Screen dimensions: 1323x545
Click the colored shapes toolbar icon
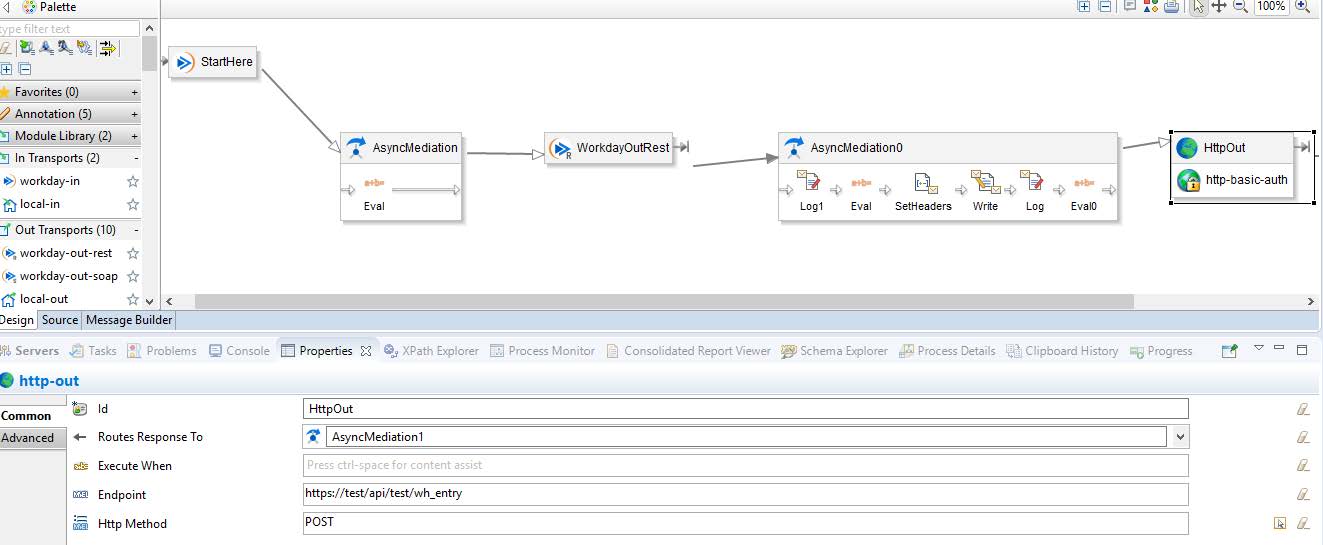coord(1150,6)
